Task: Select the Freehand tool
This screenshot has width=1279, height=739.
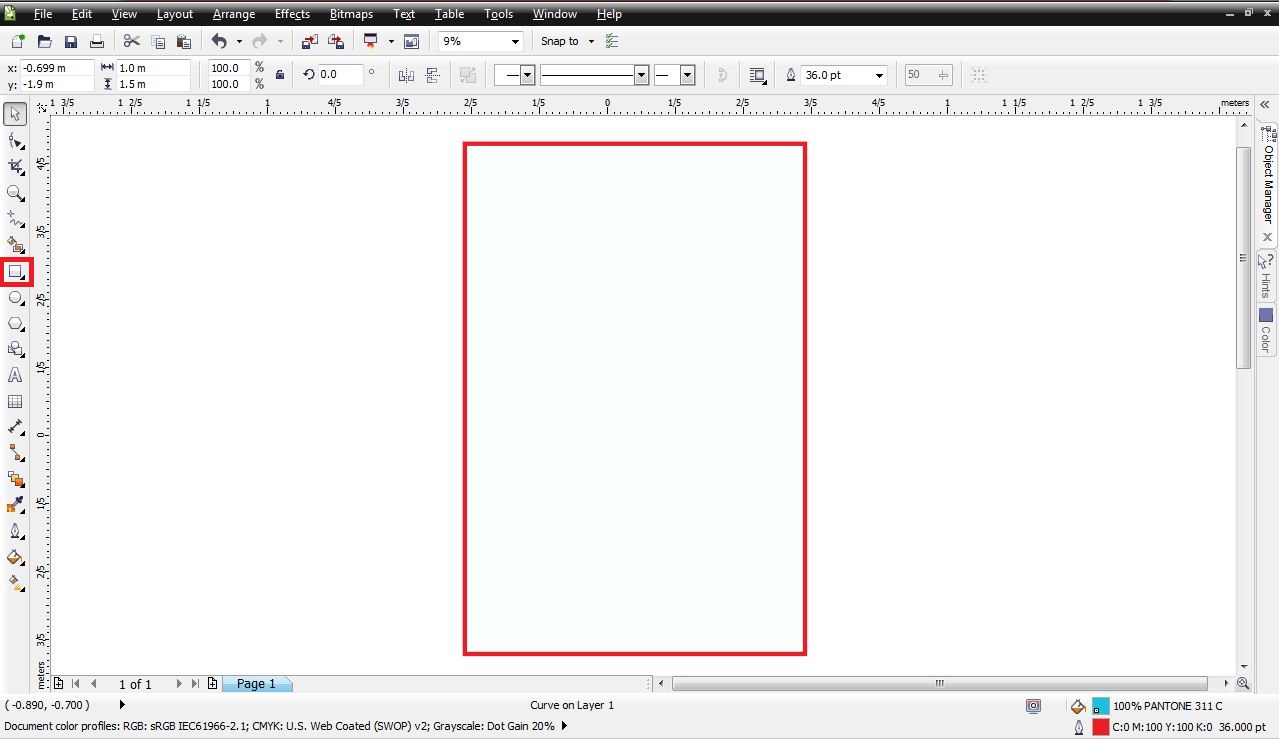Action: point(15,219)
